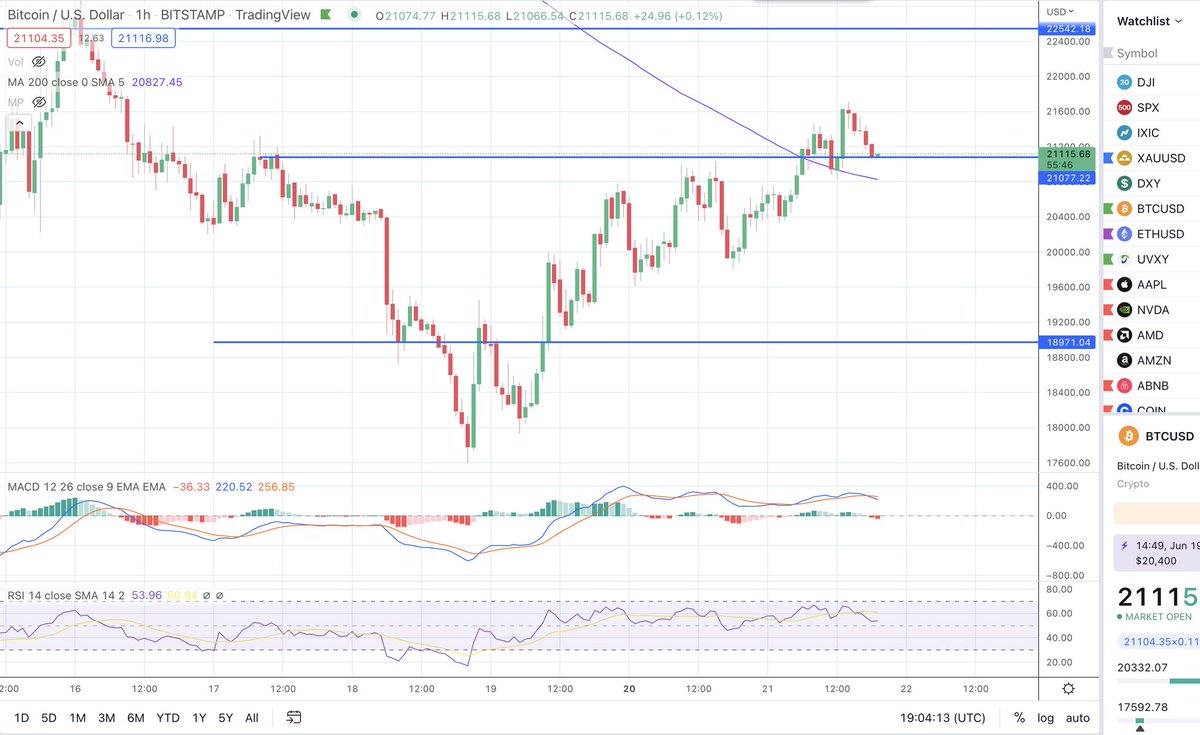Click the Ethereum icon beside ETHUSD
This screenshot has width=1200, height=735.
1124,234
